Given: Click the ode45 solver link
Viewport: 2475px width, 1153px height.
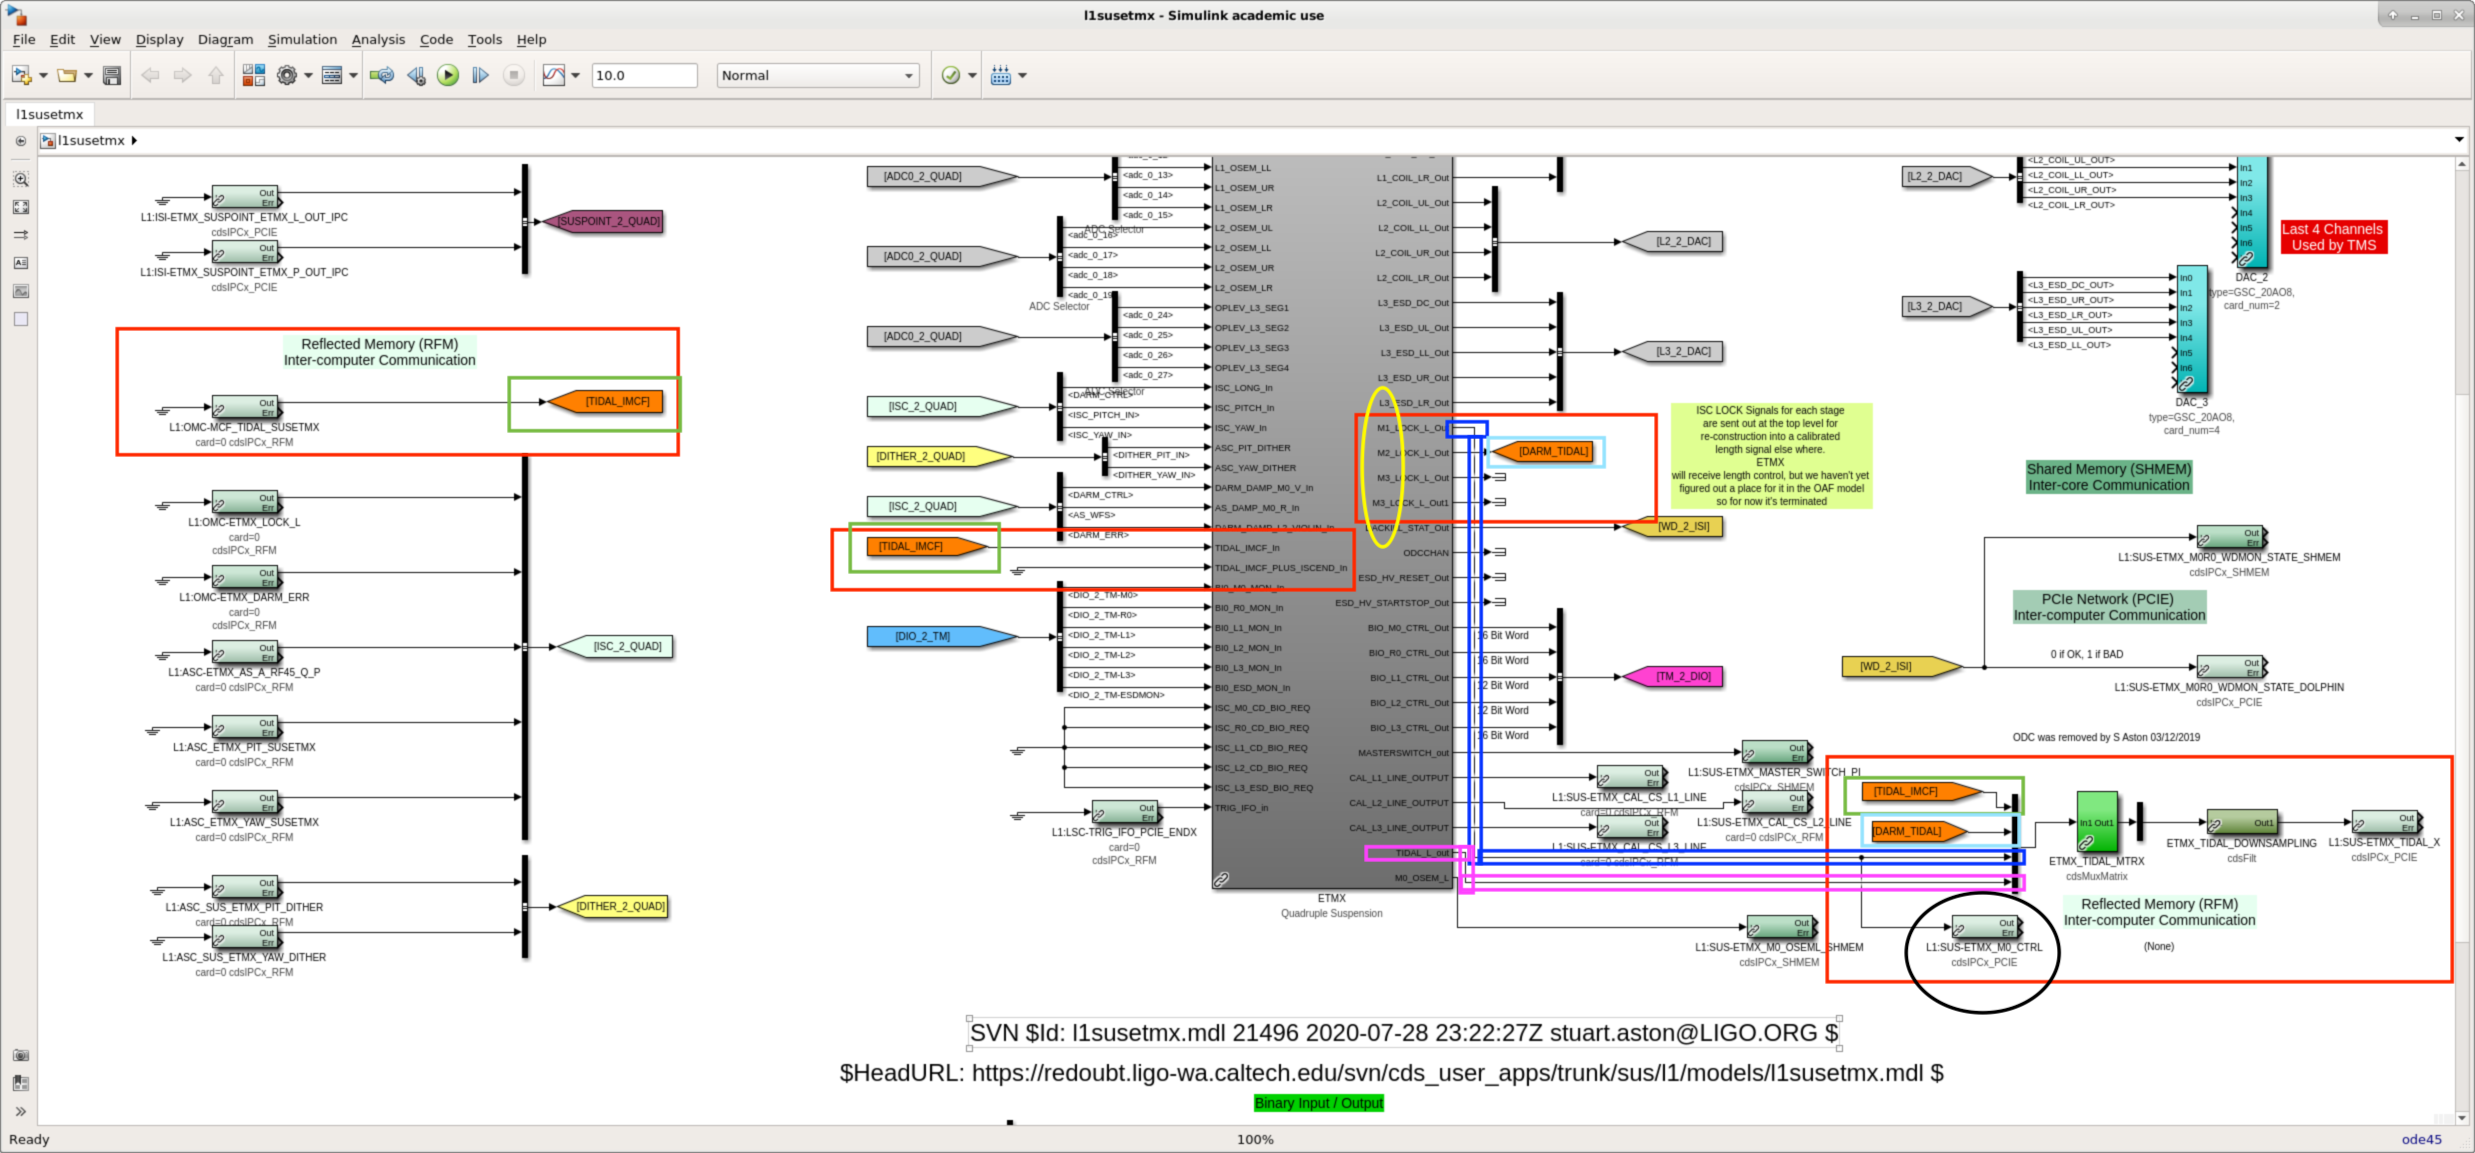Looking at the screenshot, I should pyautogui.click(x=2421, y=1139).
